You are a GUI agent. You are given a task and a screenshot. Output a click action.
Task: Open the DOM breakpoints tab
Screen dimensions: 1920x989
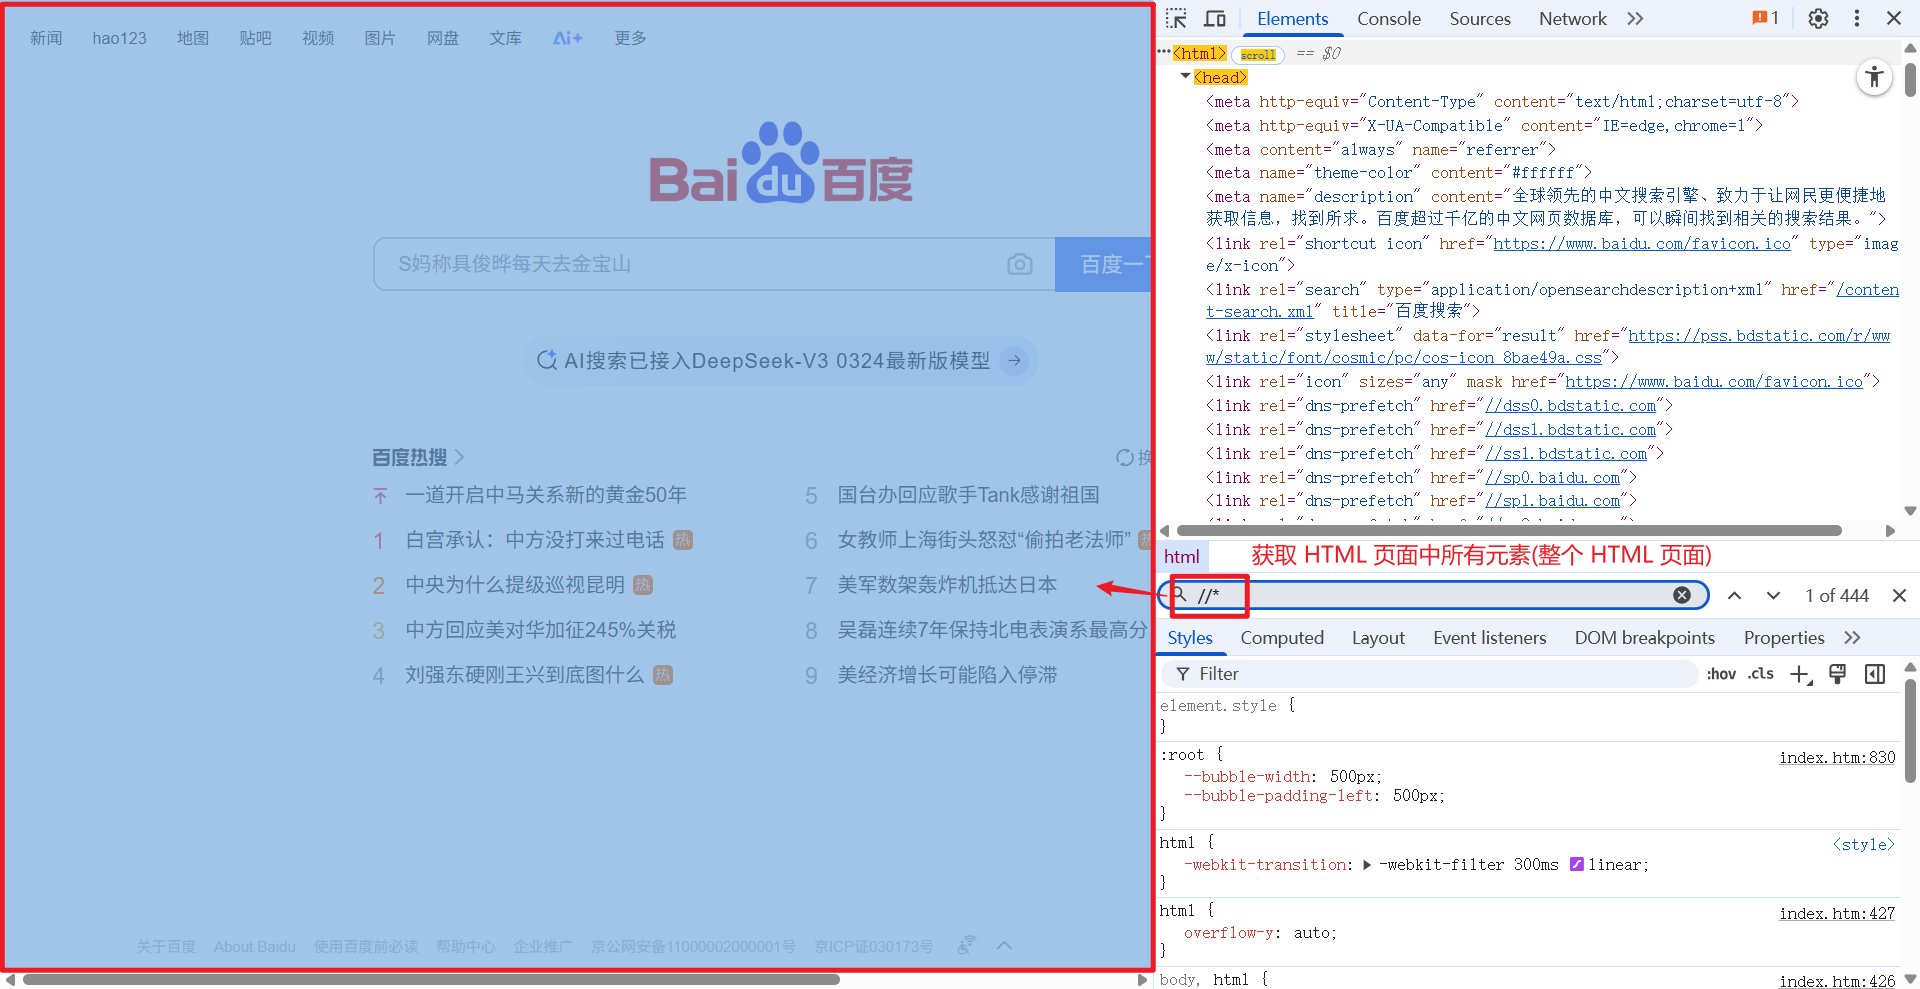click(1644, 638)
